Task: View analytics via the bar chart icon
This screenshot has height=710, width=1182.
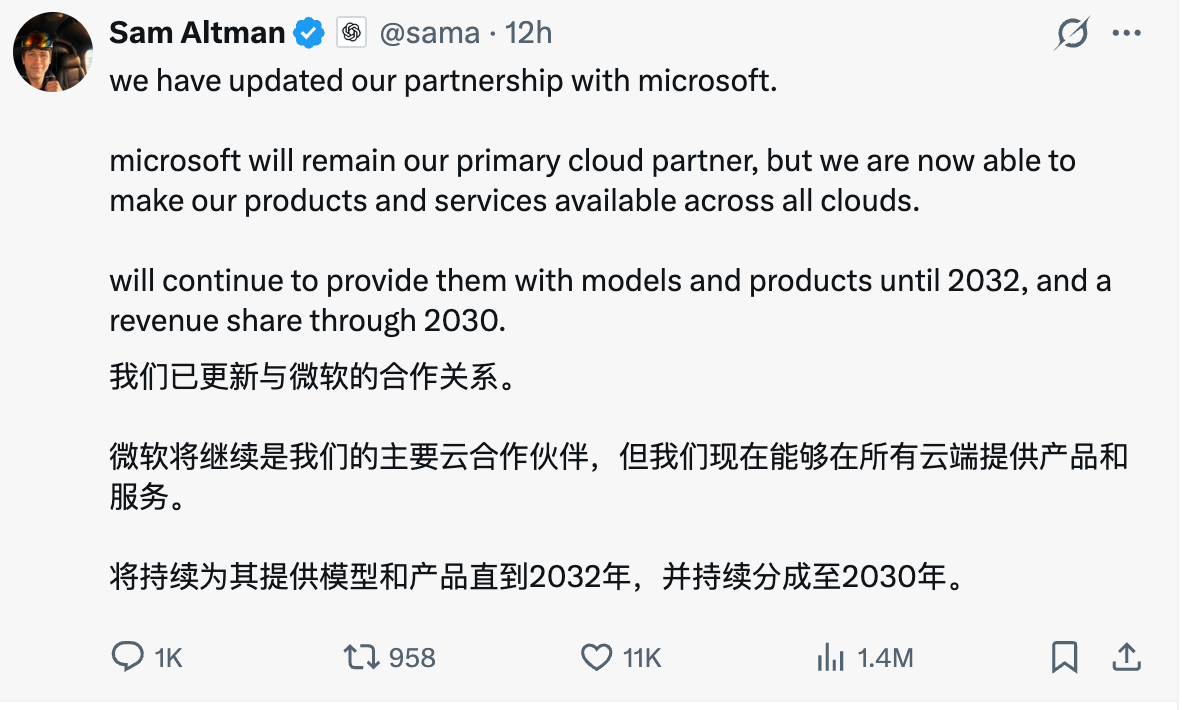Action: [831, 657]
